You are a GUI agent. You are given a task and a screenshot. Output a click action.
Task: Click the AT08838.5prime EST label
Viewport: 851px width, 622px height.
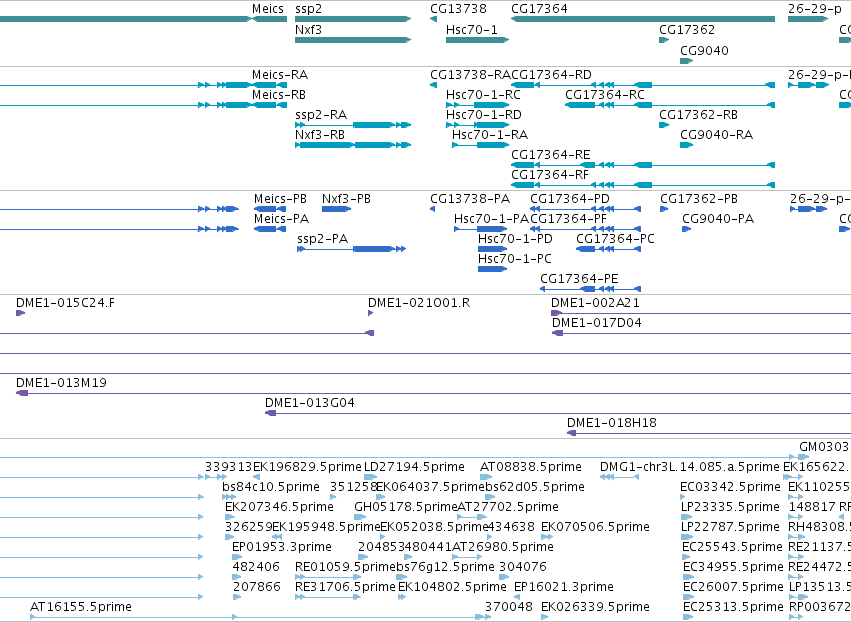531,467
